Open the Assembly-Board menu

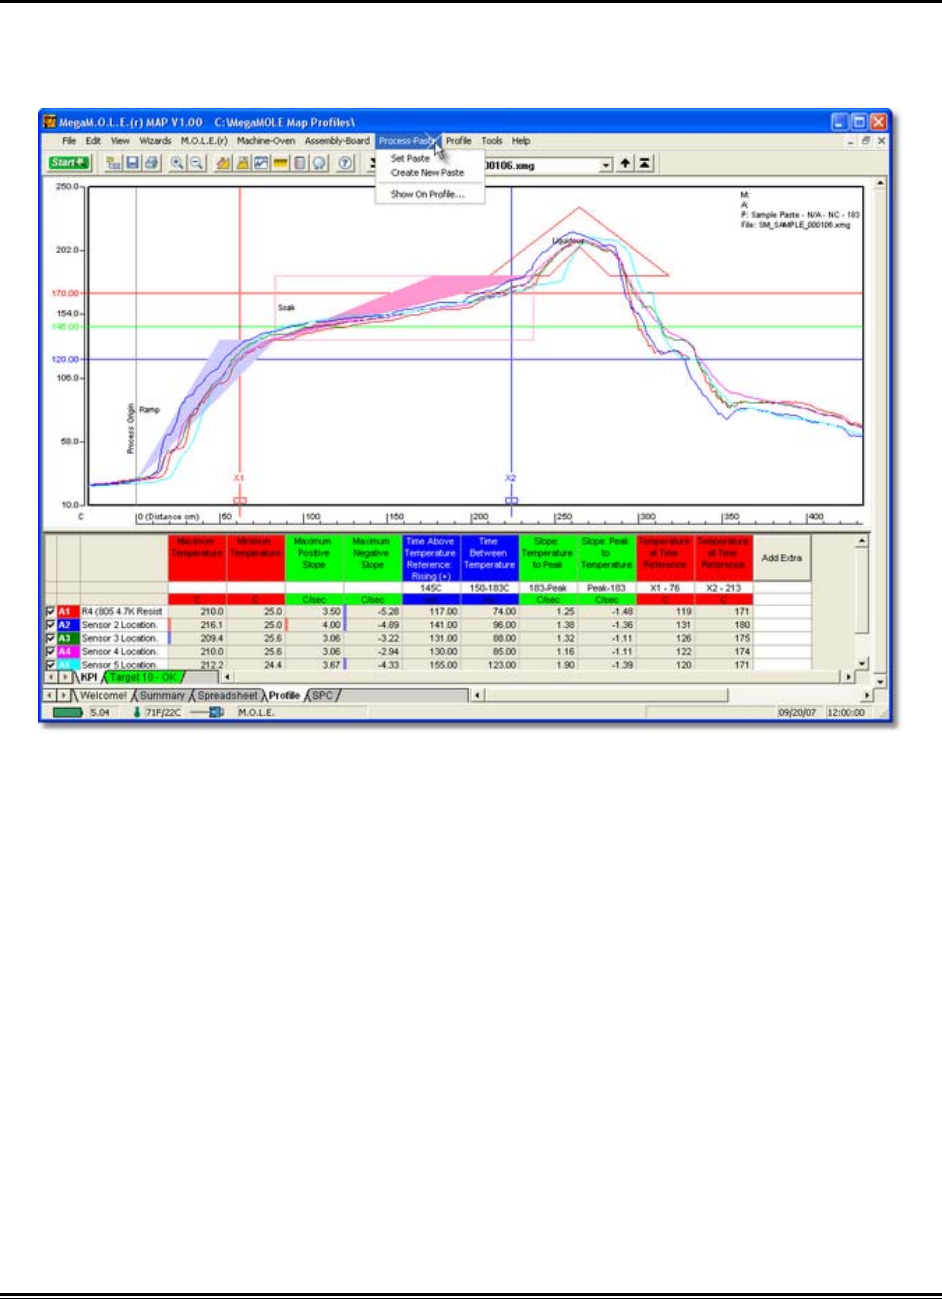pyautogui.click(x=337, y=141)
